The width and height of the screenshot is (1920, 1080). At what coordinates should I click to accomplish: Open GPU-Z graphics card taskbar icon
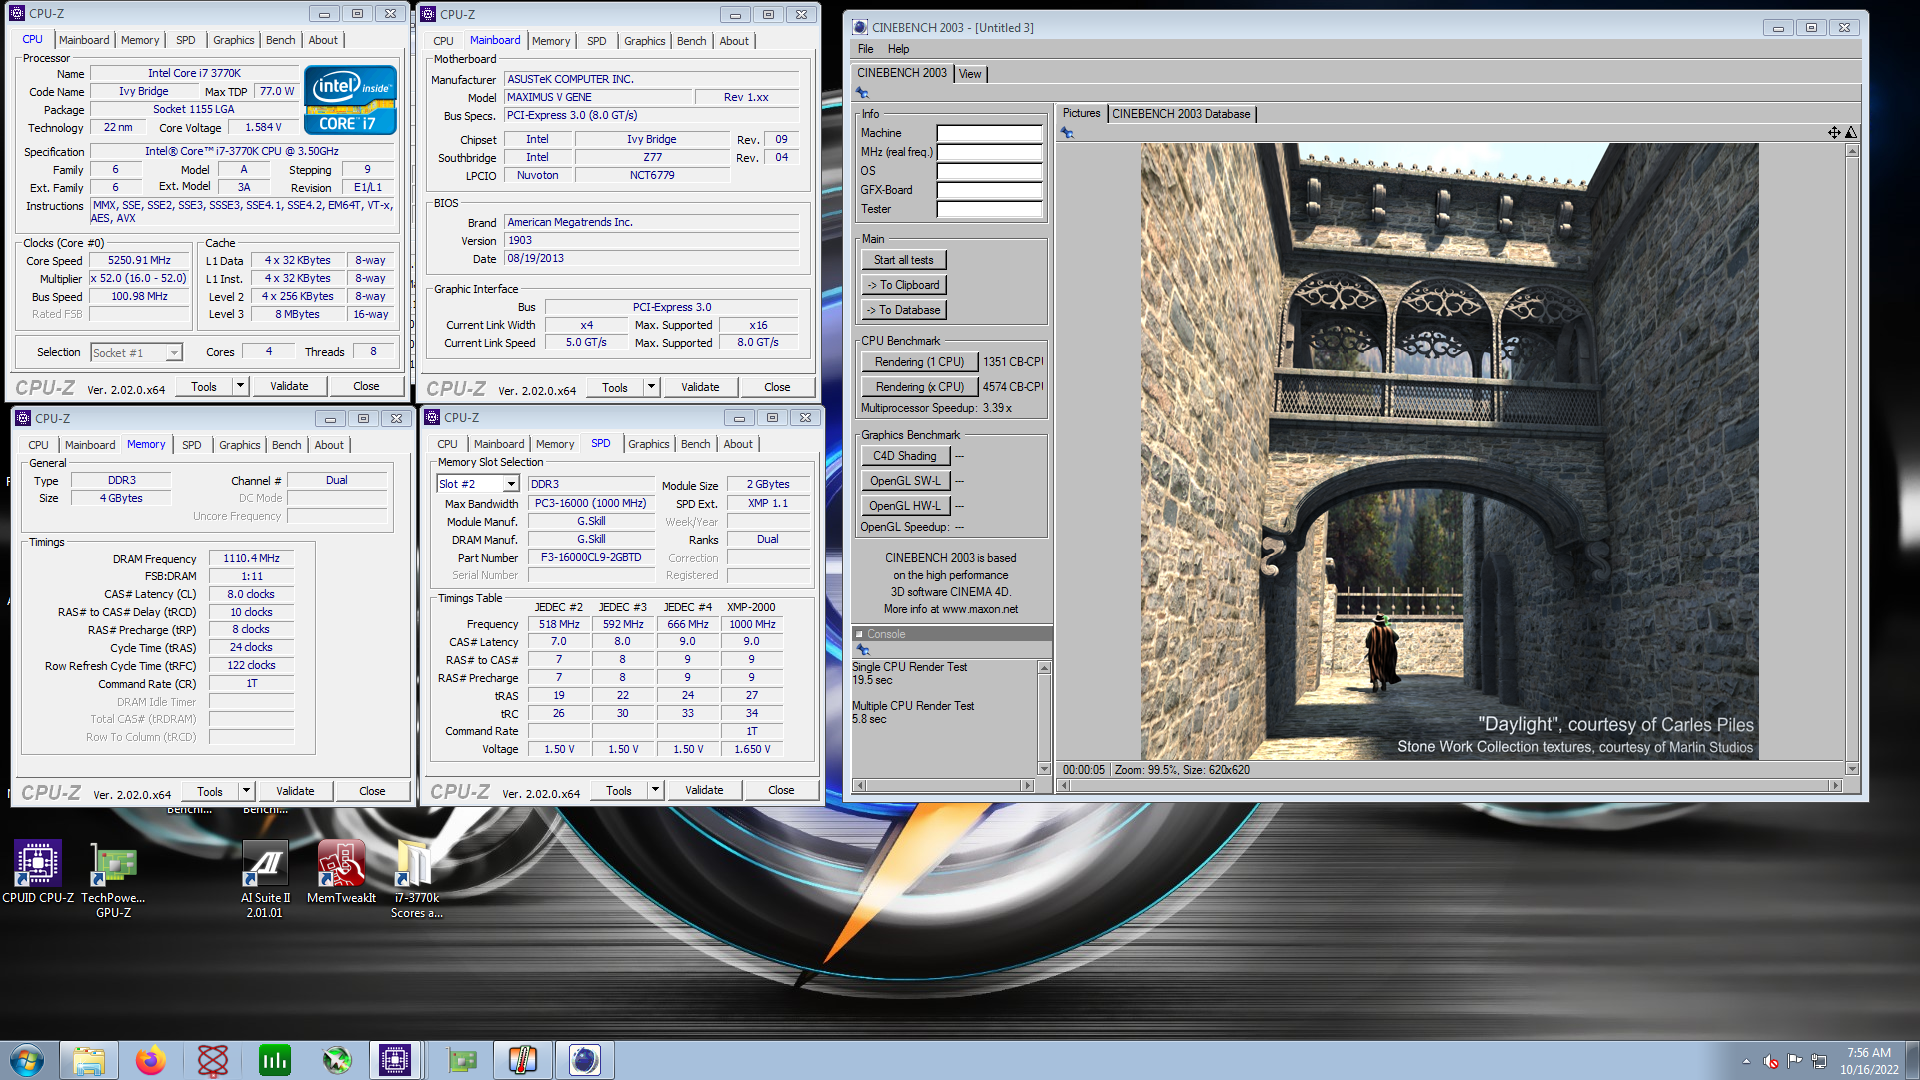pos(461,1060)
